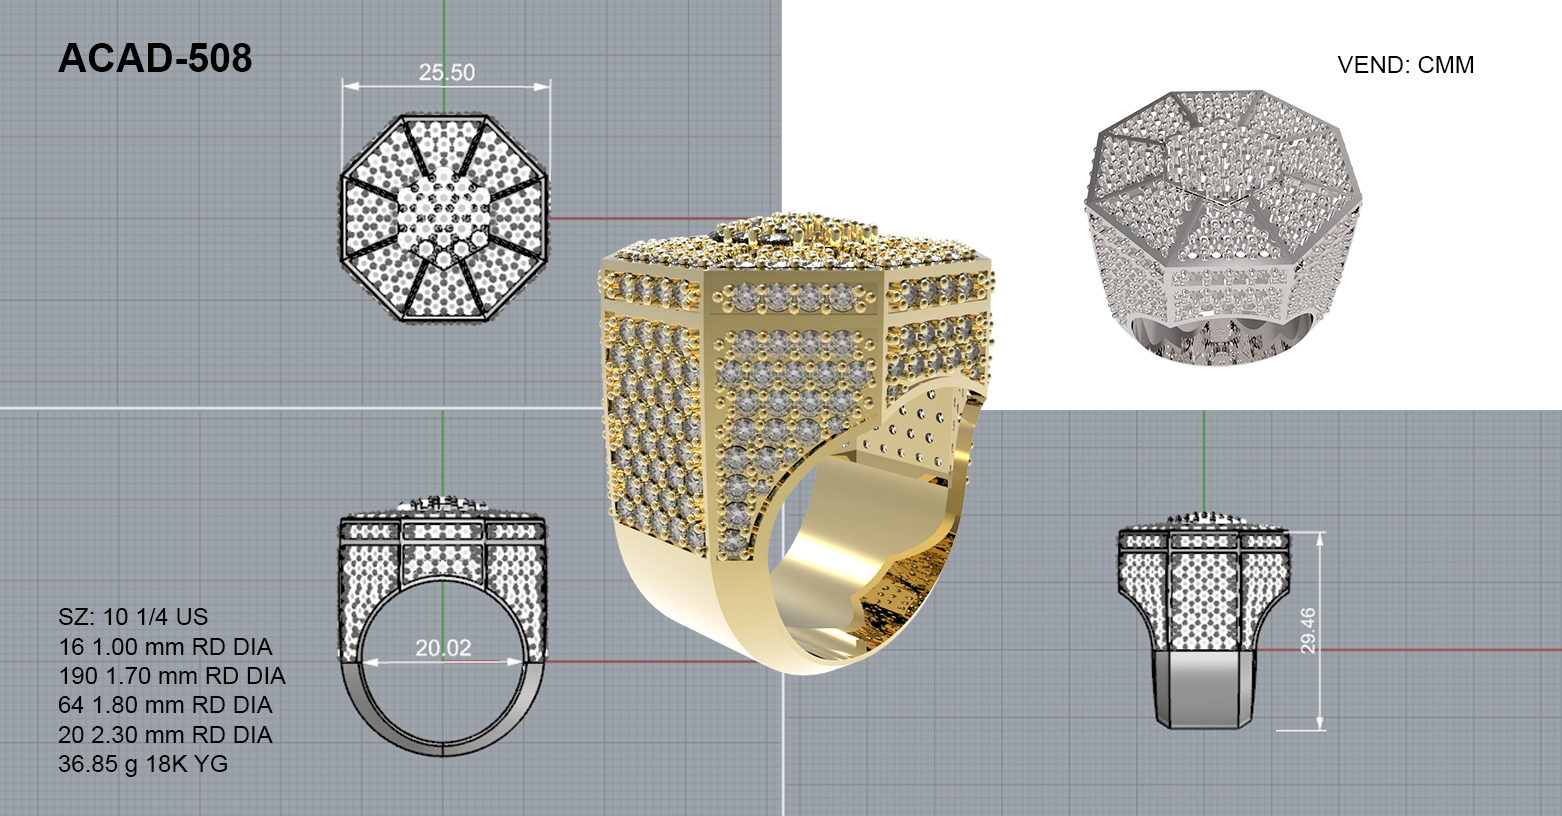Image resolution: width=1562 pixels, height=816 pixels.
Task: Click the SZ: 10 1/4 US line
Action: [133, 617]
